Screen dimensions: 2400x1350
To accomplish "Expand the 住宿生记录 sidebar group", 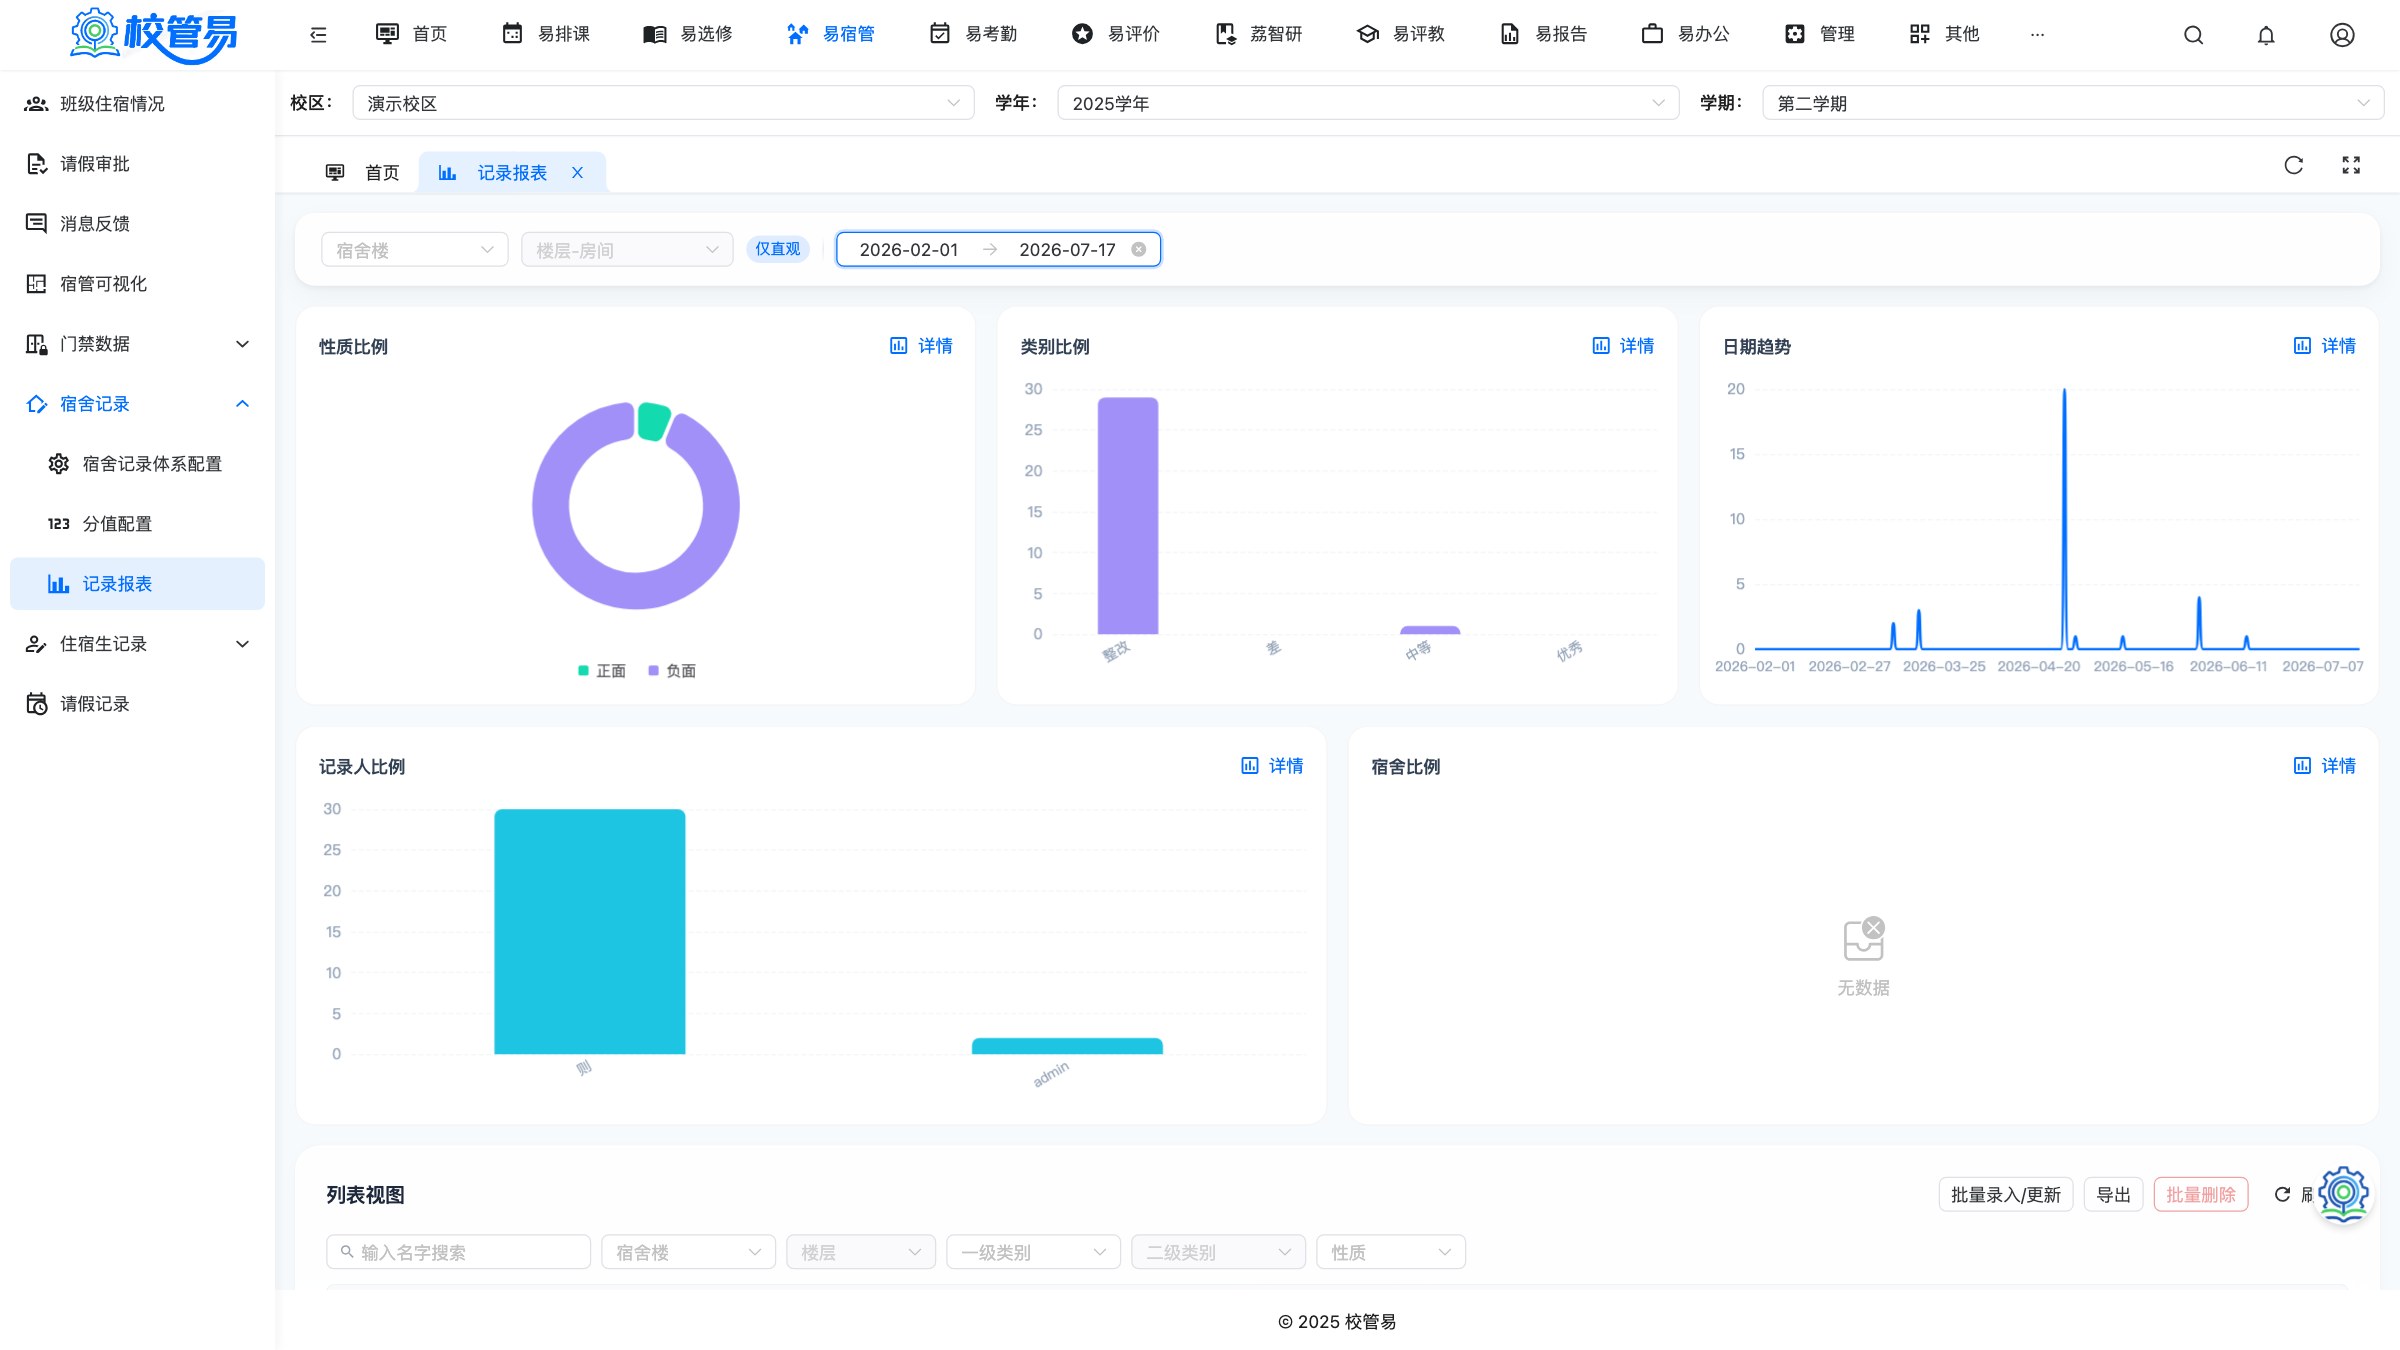I will [137, 644].
